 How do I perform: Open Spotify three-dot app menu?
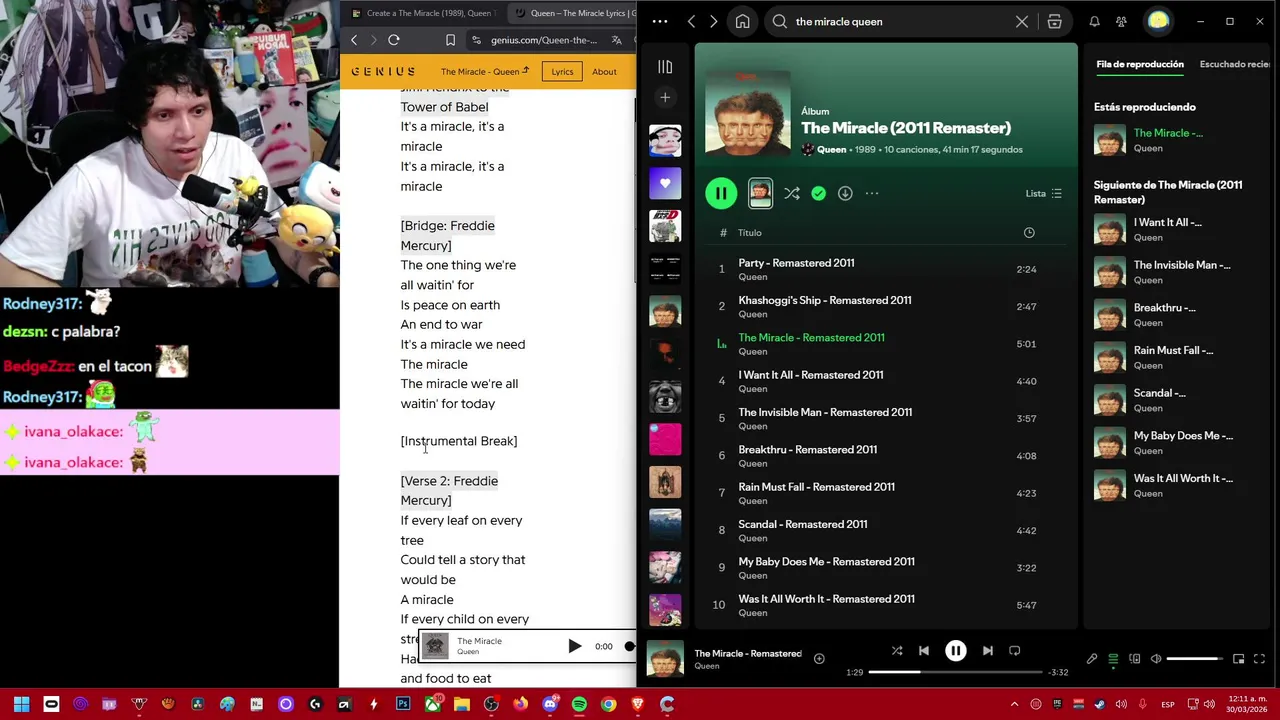click(660, 21)
